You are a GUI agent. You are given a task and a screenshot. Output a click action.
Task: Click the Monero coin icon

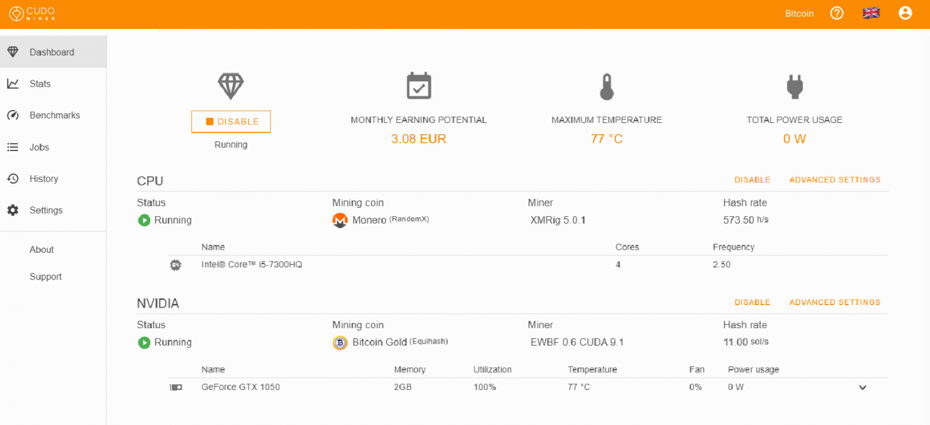pyautogui.click(x=339, y=221)
